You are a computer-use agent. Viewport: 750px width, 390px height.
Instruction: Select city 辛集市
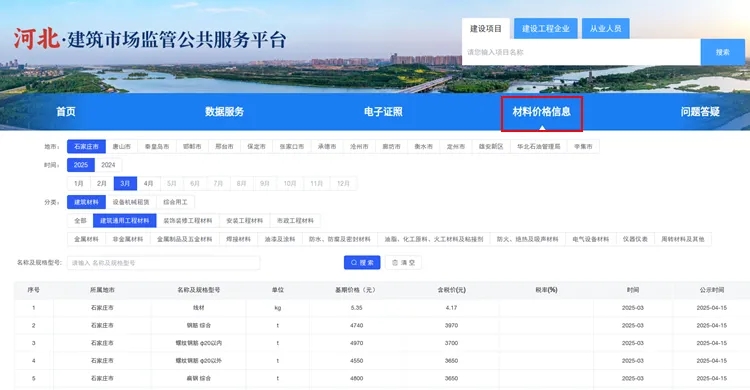(583, 146)
